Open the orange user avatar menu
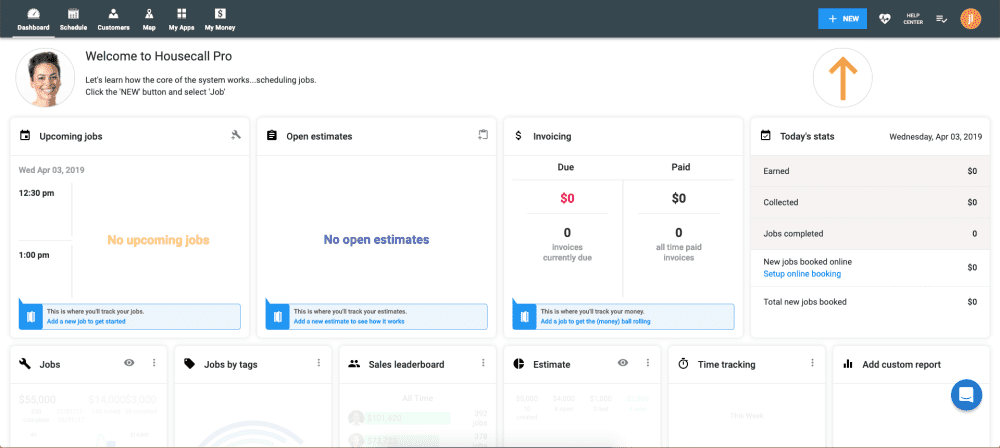The height and width of the screenshot is (448, 1000). point(970,19)
